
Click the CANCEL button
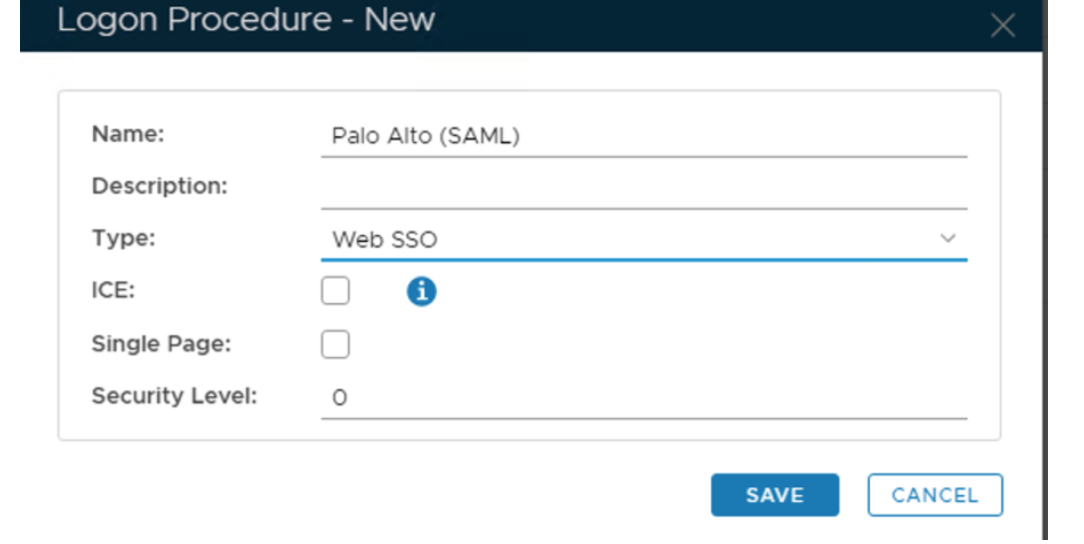click(934, 495)
